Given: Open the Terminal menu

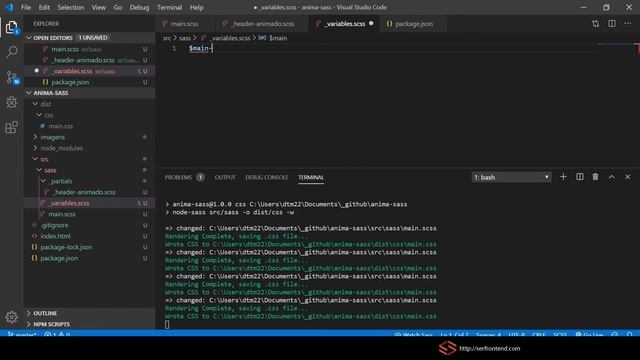Looking at the screenshot, I should click(169, 7).
